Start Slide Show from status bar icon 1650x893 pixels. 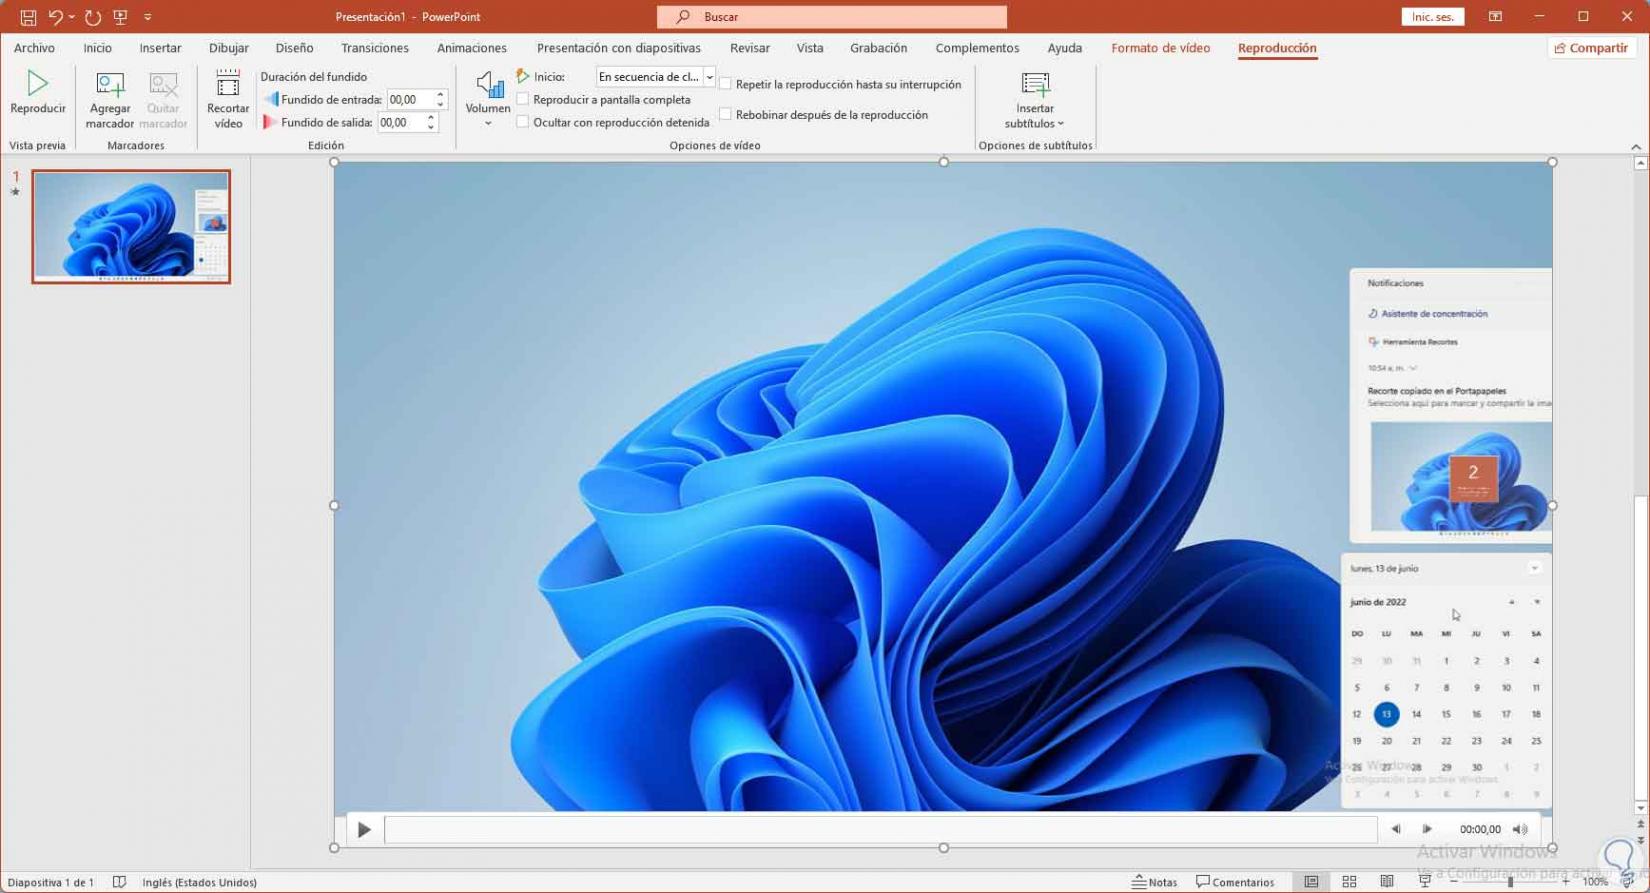coord(1424,882)
